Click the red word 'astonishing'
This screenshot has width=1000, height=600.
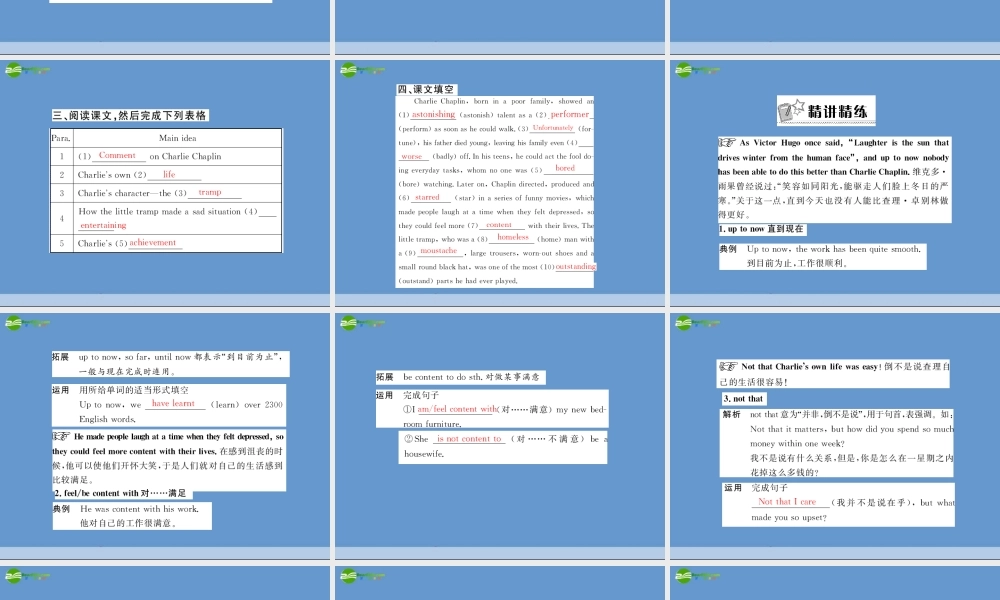[434, 114]
